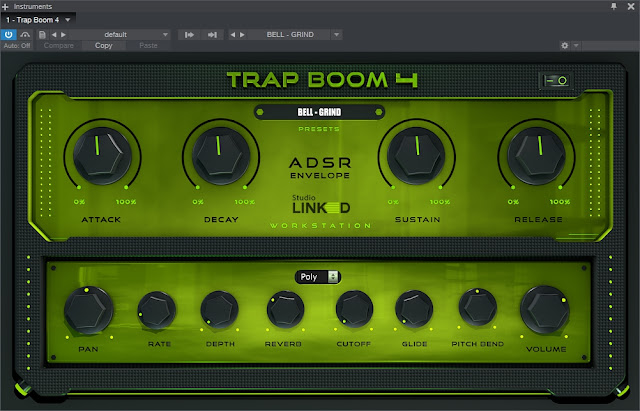Click the ATTACK label

tap(101, 220)
